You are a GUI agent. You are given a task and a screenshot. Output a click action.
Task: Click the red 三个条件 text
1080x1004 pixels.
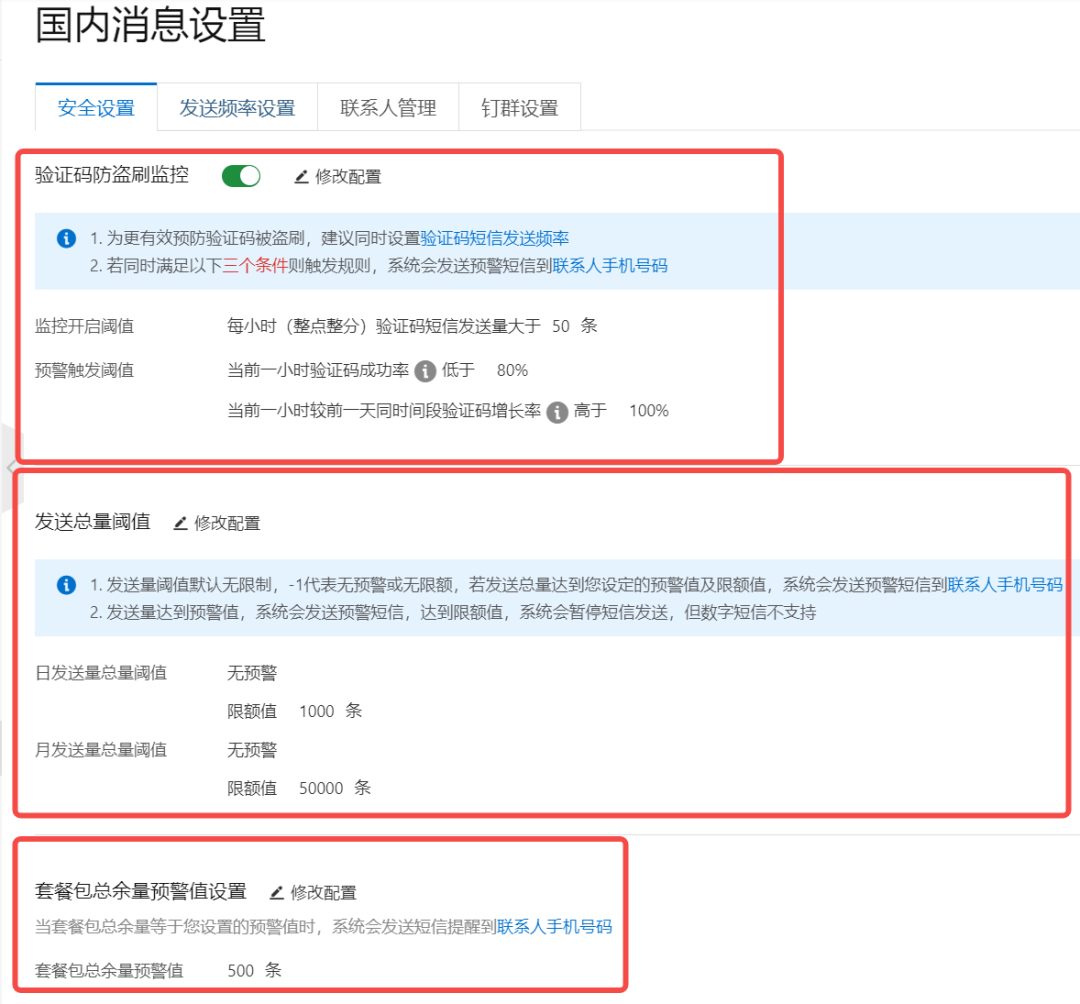[x=255, y=266]
